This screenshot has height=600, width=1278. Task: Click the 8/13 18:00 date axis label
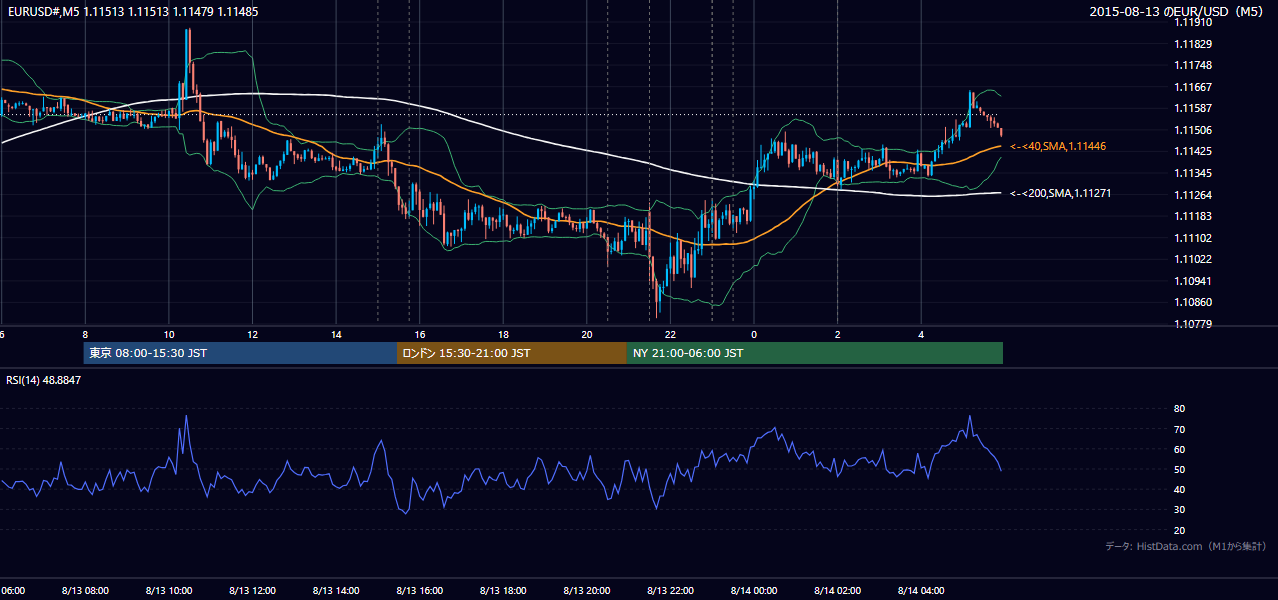[503, 590]
